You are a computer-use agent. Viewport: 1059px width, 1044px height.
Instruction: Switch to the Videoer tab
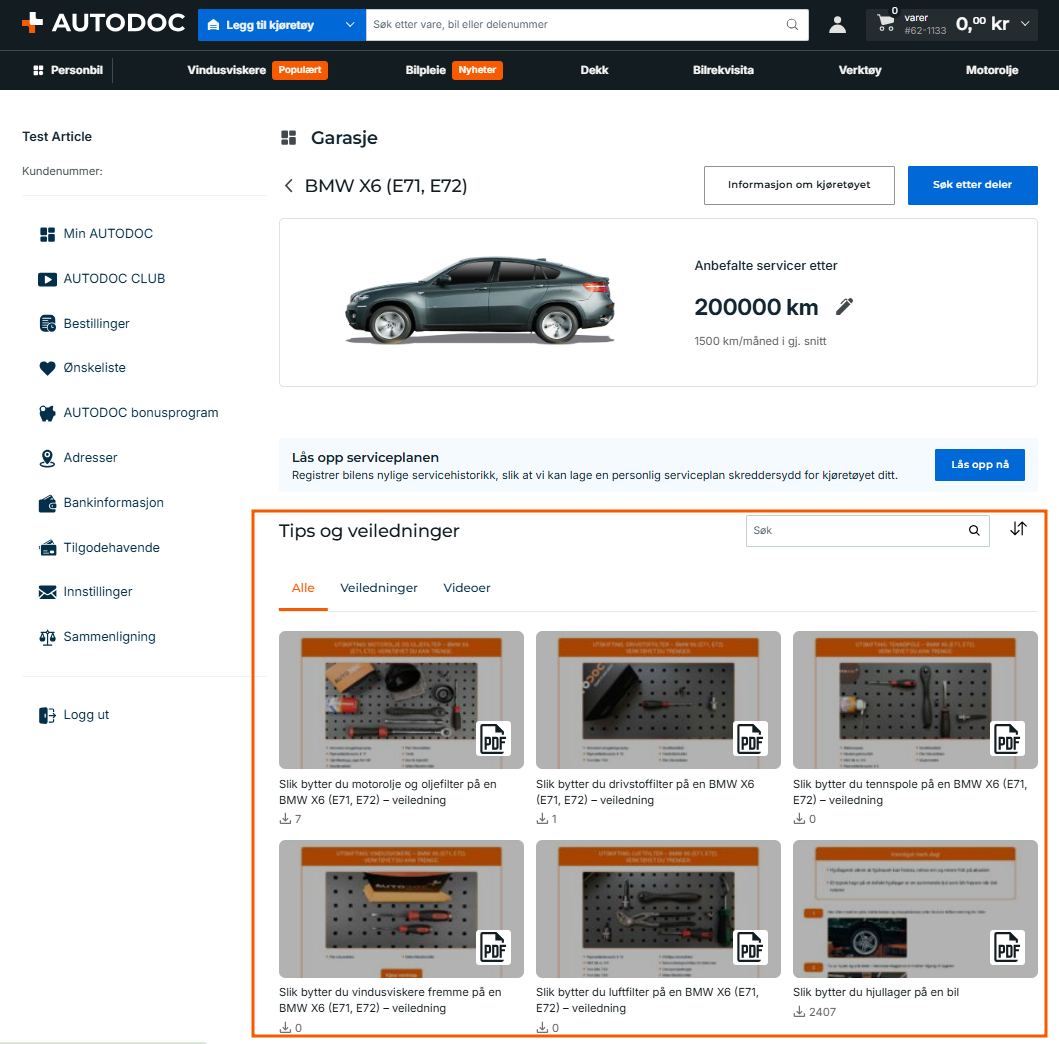click(x=467, y=588)
